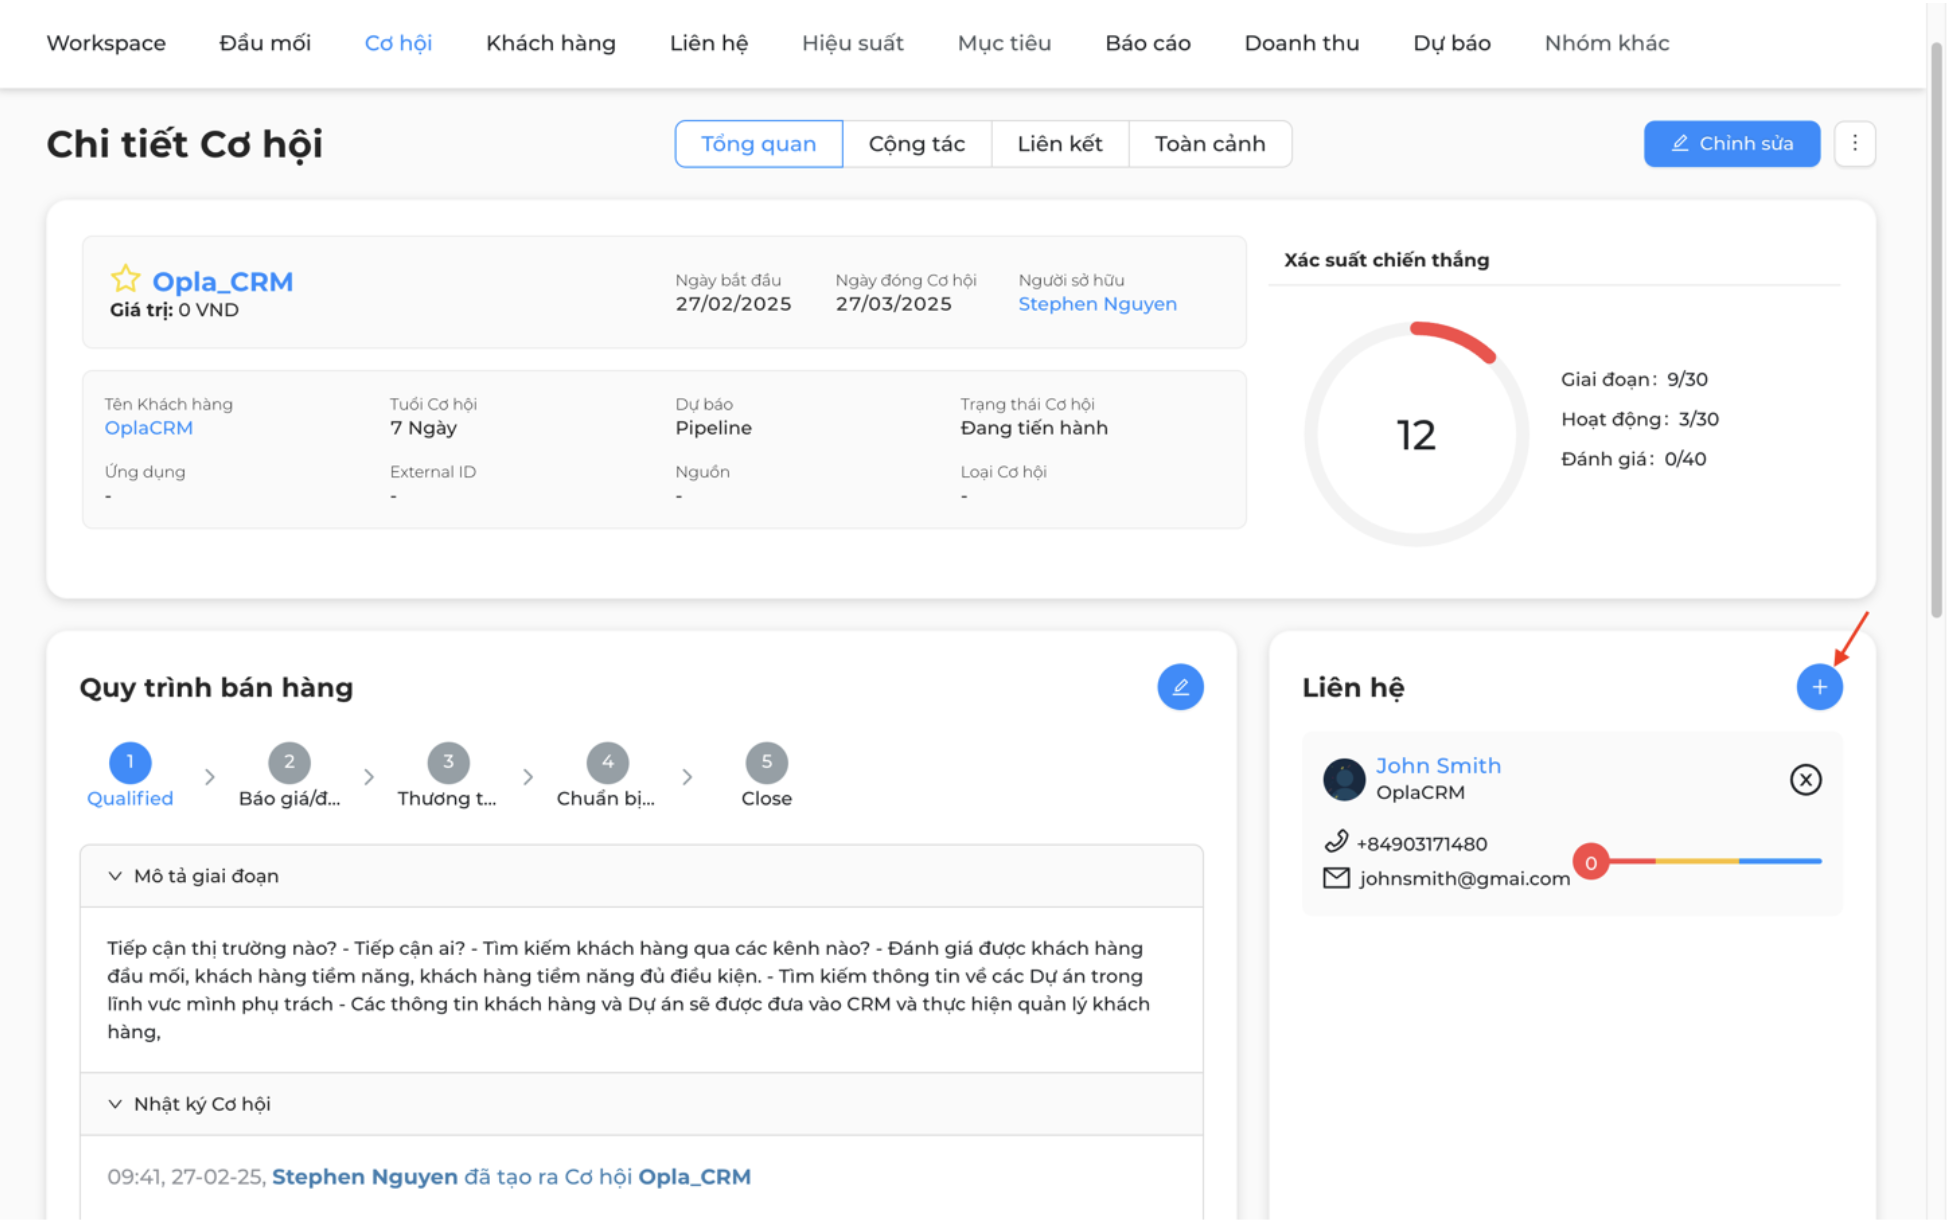
Task: Open the John Smith contact link
Action: coord(1438,766)
